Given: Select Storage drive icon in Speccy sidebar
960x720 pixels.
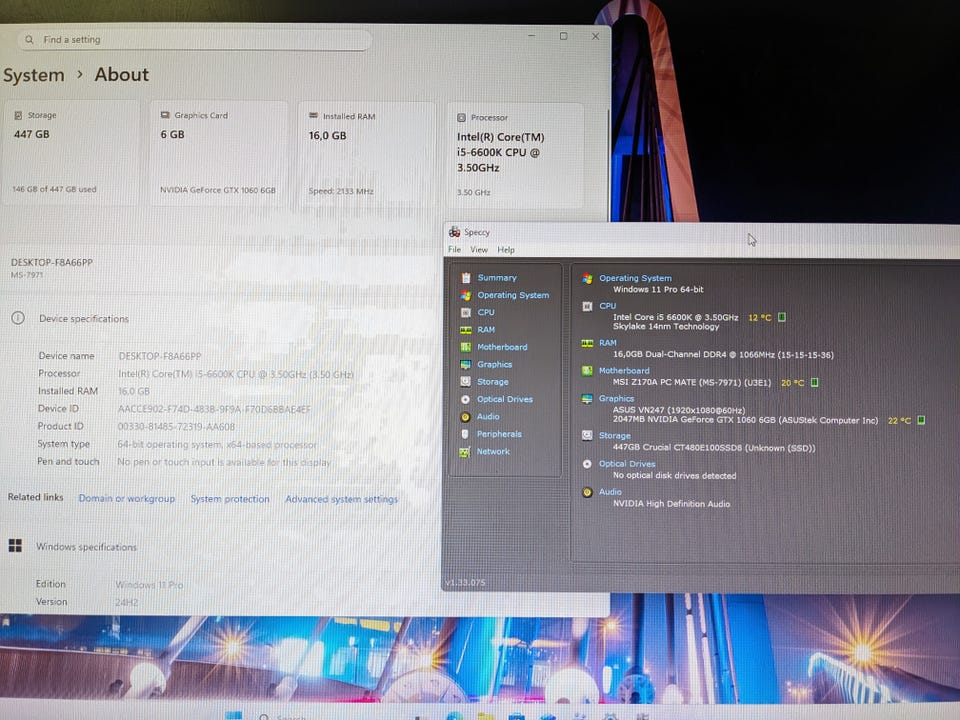Looking at the screenshot, I should click(466, 381).
